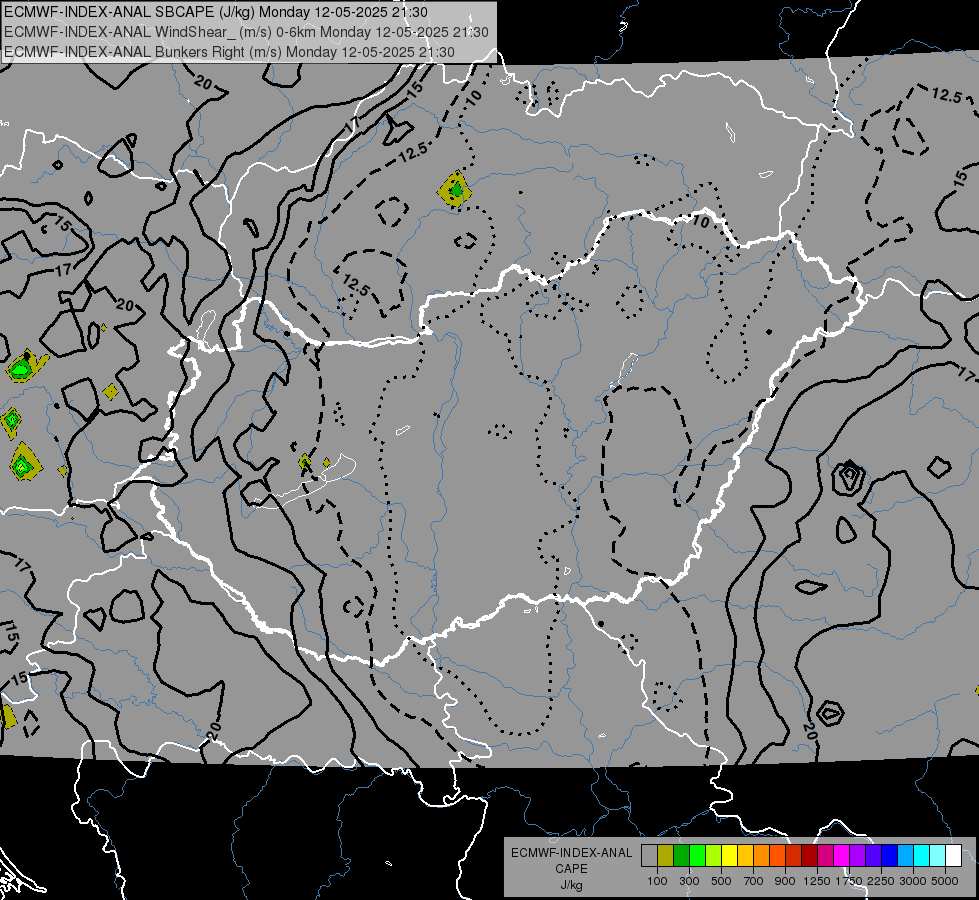Choose the pink-magenta legend swatch
The width and height of the screenshot is (979, 900).
click(x=825, y=856)
